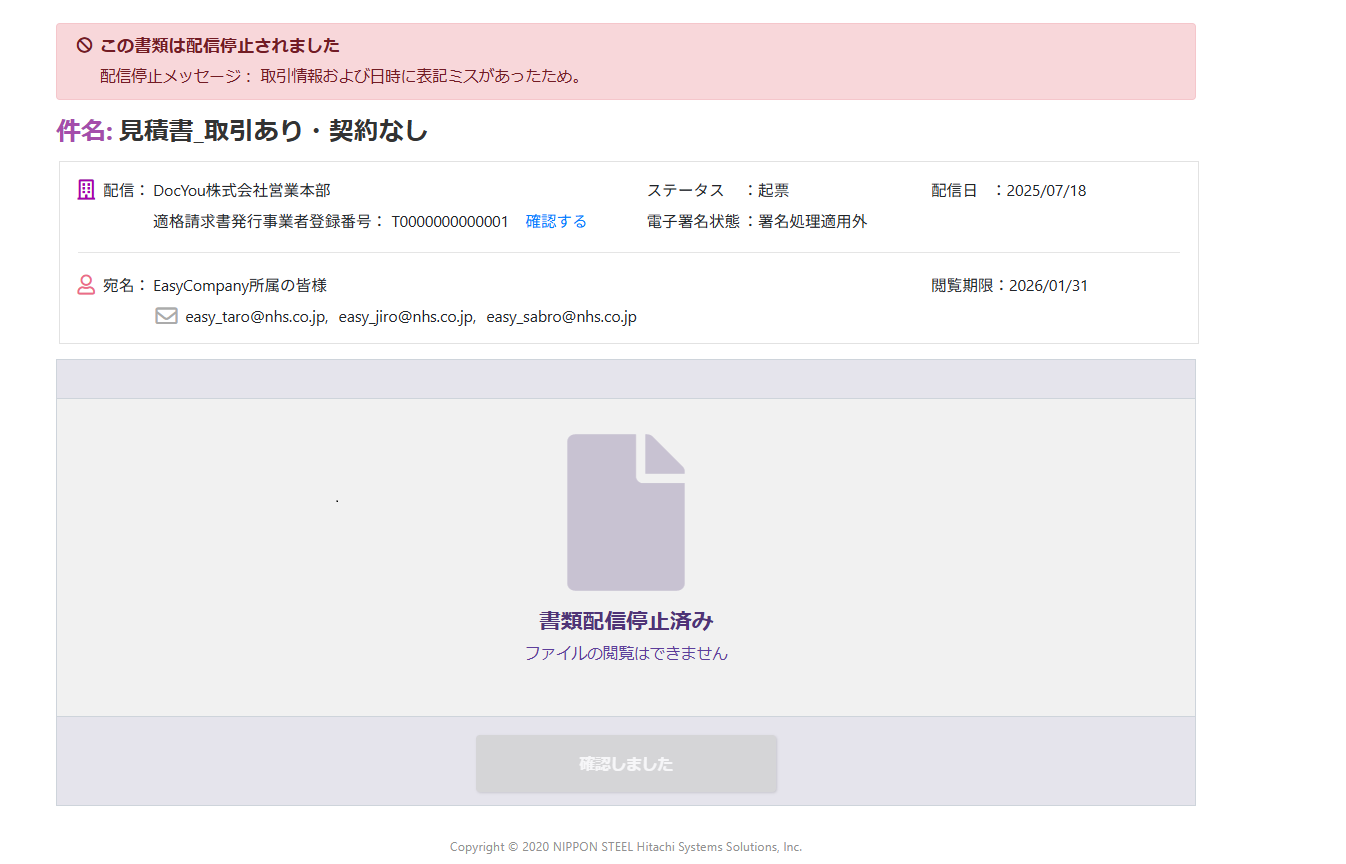Click the status value 起票
Image resolution: width=1346 pixels, height=864 pixels.
[773, 190]
